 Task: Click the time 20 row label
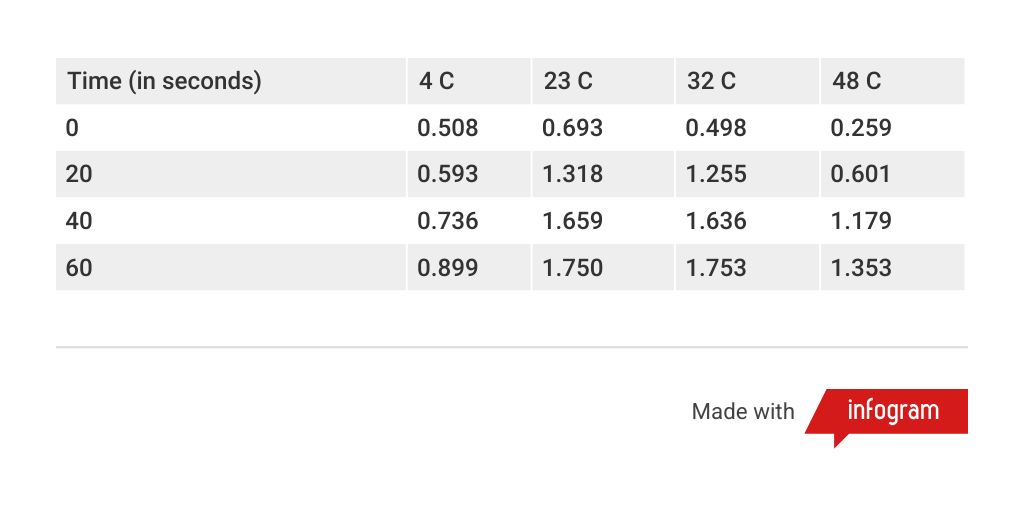tap(79, 174)
